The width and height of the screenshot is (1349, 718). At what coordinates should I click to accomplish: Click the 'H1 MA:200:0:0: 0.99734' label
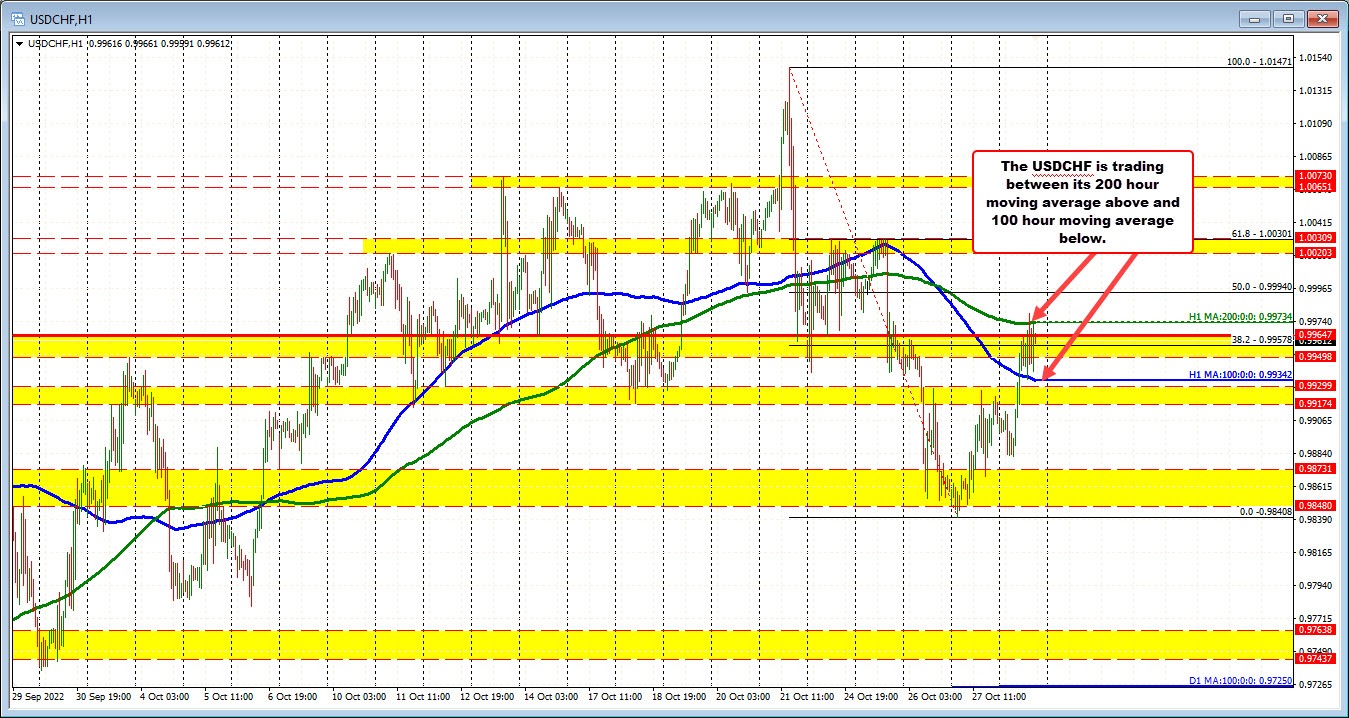pos(1241,316)
